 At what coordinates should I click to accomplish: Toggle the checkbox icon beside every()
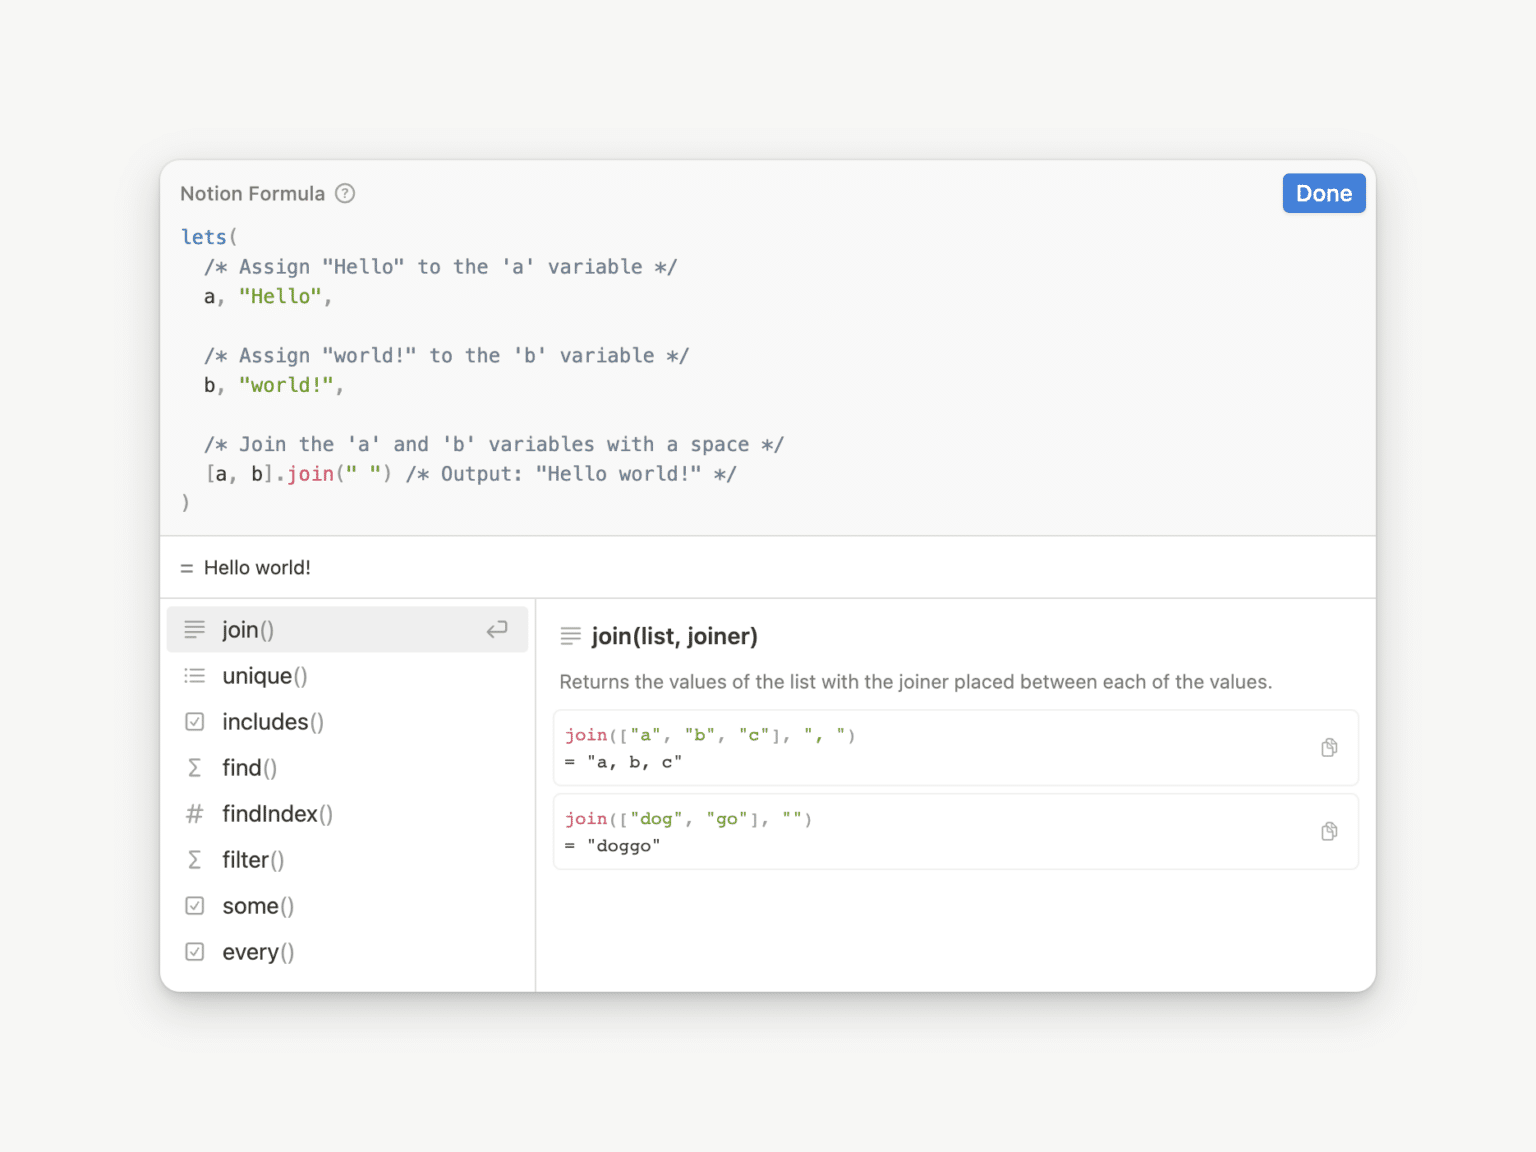pyautogui.click(x=194, y=951)
